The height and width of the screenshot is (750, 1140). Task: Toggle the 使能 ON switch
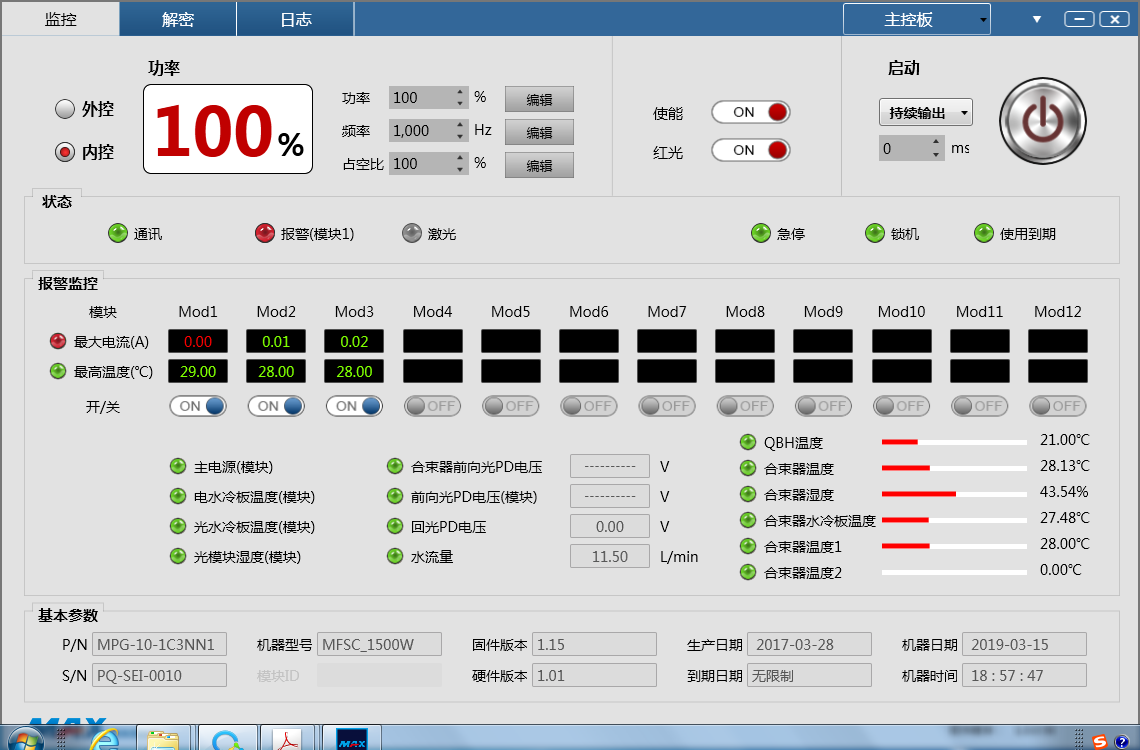coord(750,112)
